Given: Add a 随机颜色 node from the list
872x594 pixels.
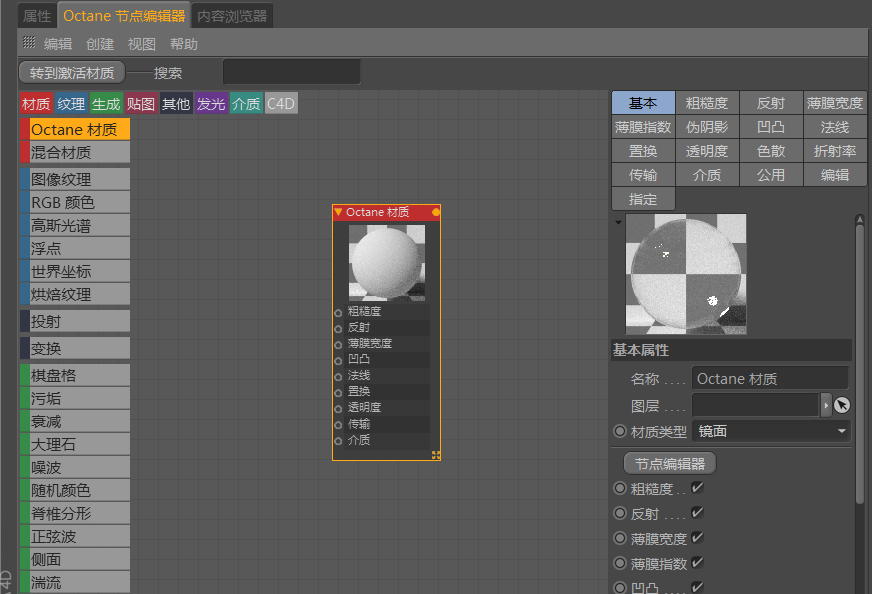Looking at the screenshot, I should click(75, 490).
